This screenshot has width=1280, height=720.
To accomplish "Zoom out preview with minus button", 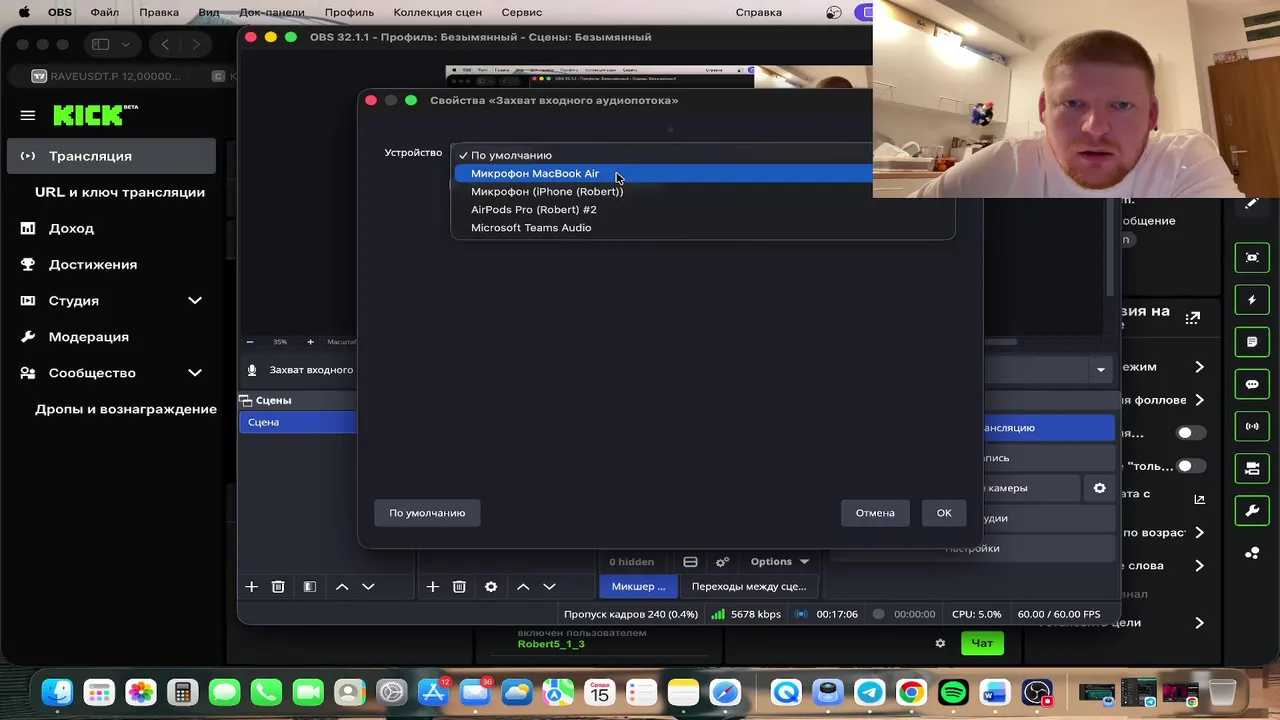I will pos(250,342).
